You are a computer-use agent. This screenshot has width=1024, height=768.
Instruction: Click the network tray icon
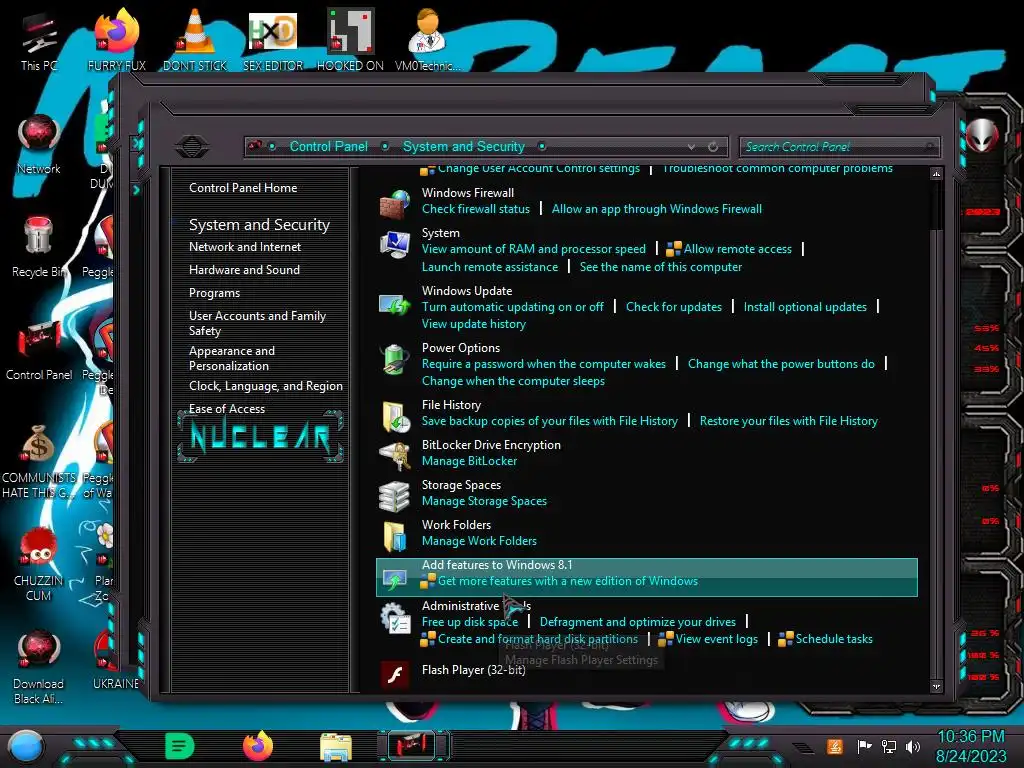[x=889, y=746]
